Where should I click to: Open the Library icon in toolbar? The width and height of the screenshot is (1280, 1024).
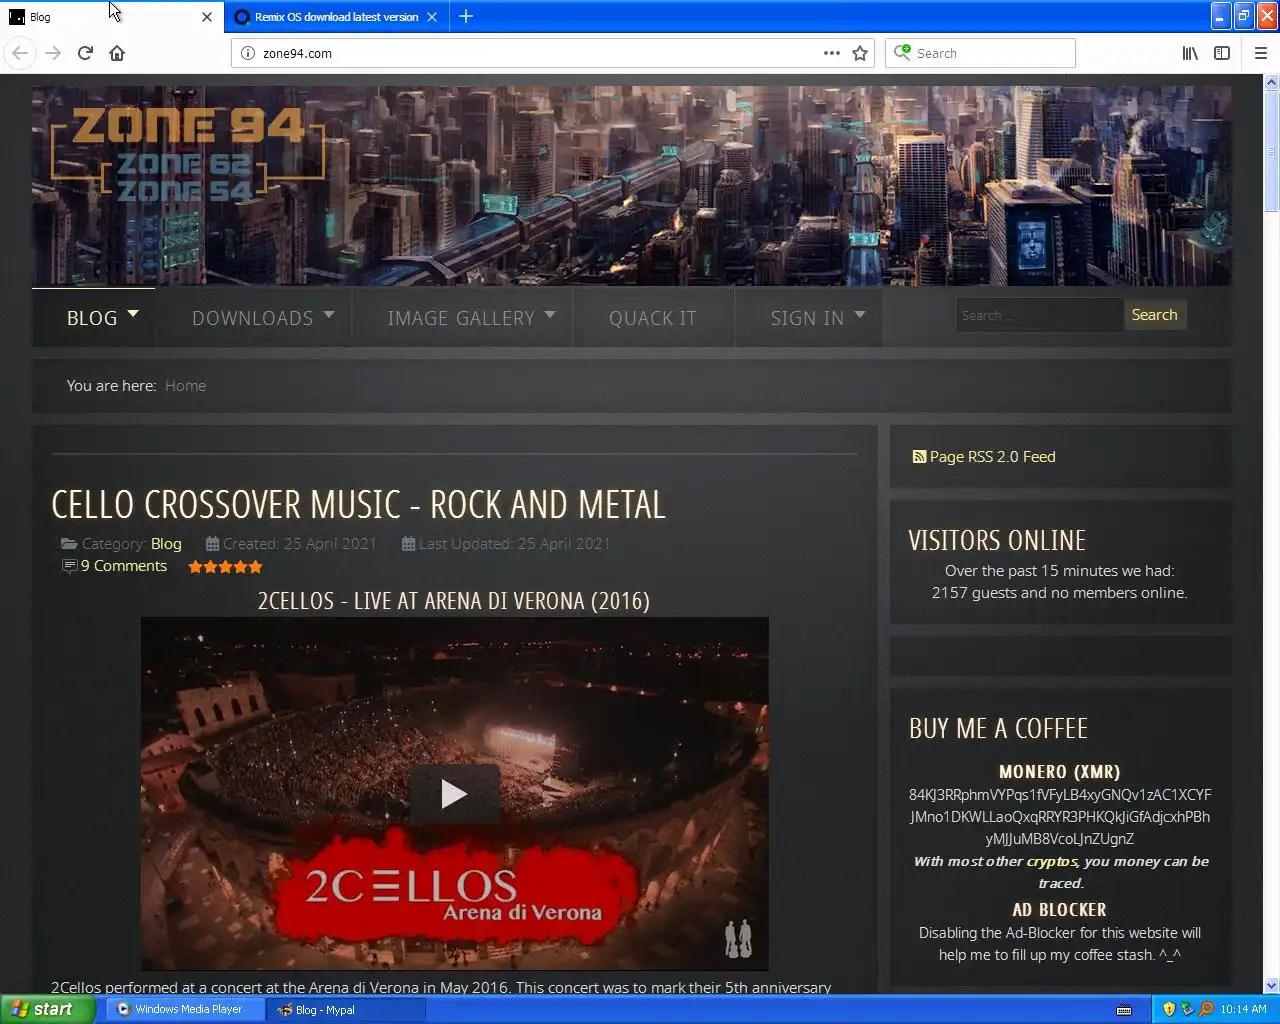[1190, 53]
